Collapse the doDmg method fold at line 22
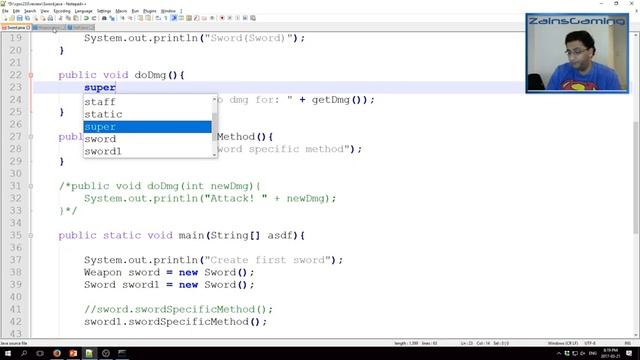Image resolution: width=640 pixels, height=360 pixels. [31, 75]
